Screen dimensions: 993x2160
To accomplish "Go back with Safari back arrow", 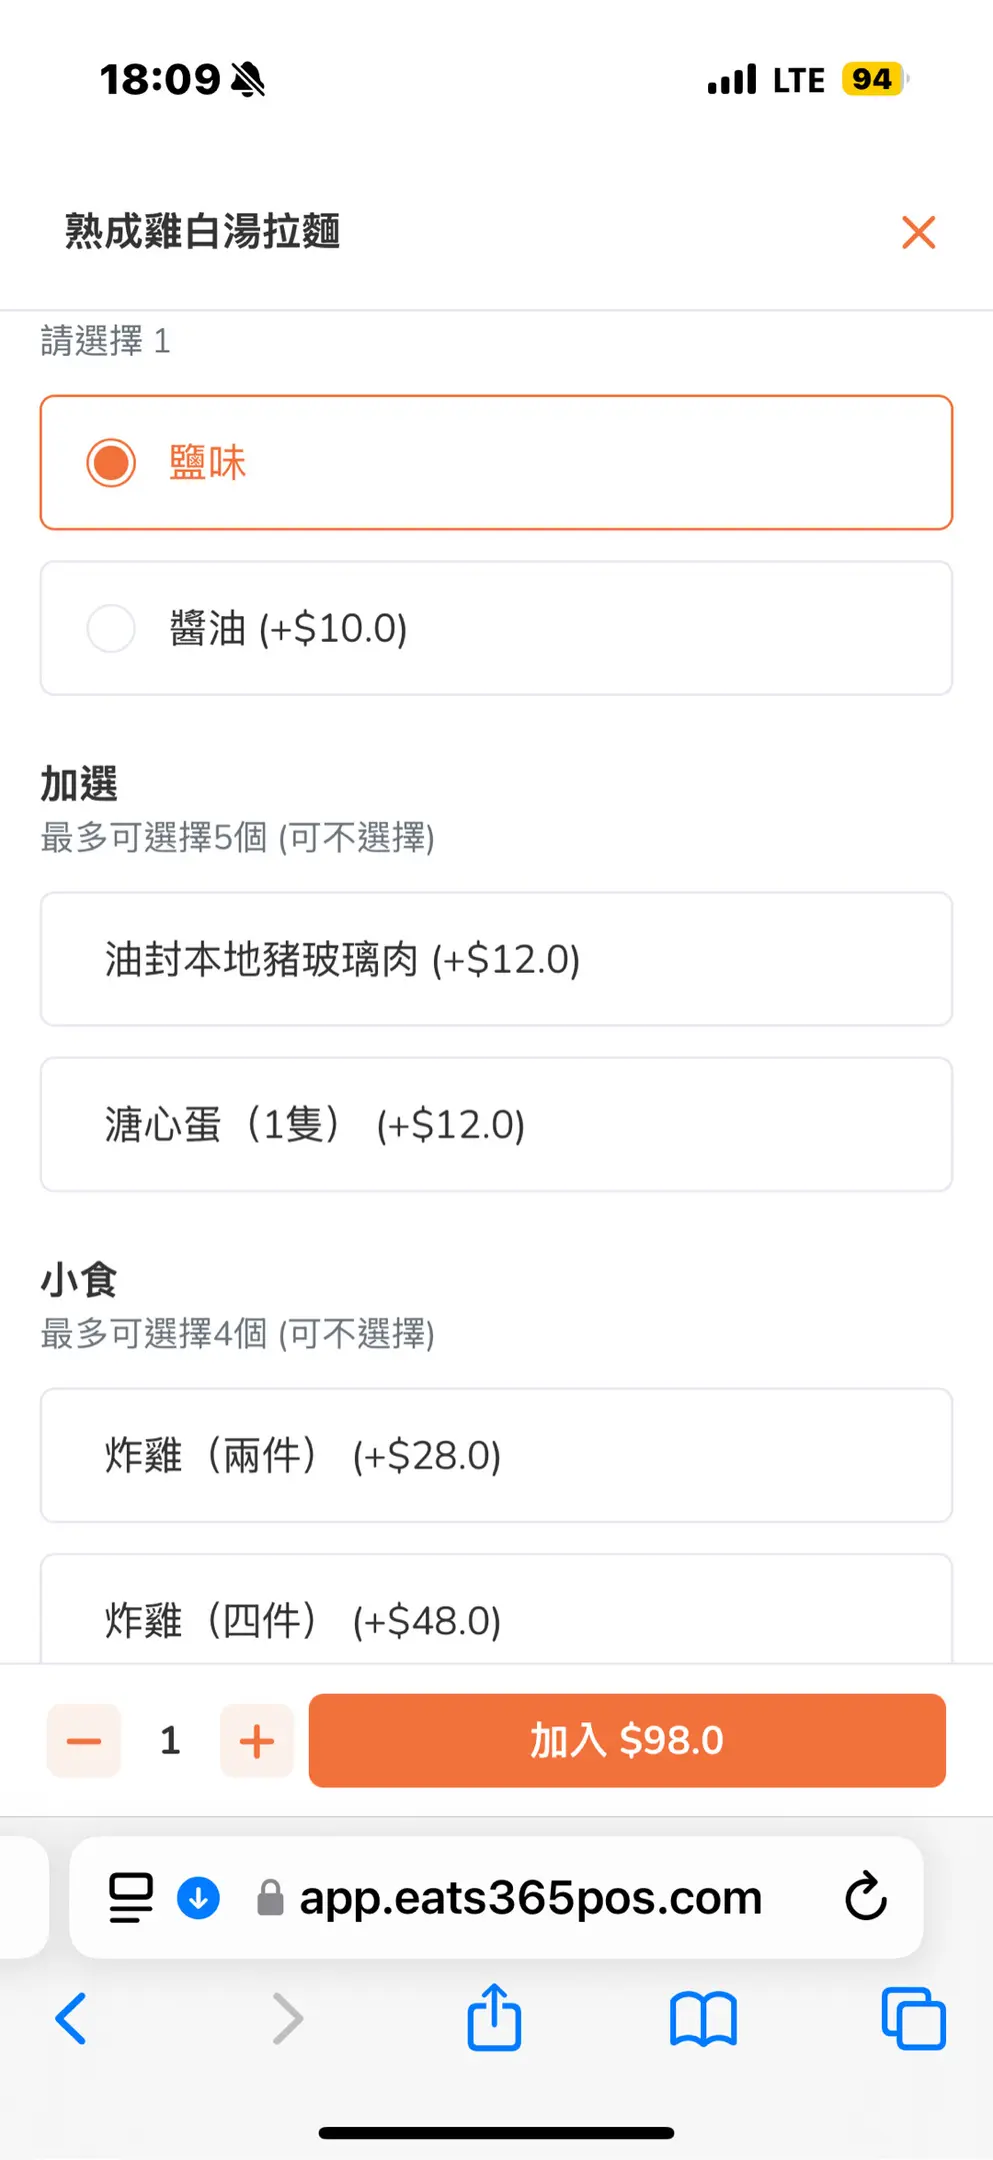I will (71, 2018).
